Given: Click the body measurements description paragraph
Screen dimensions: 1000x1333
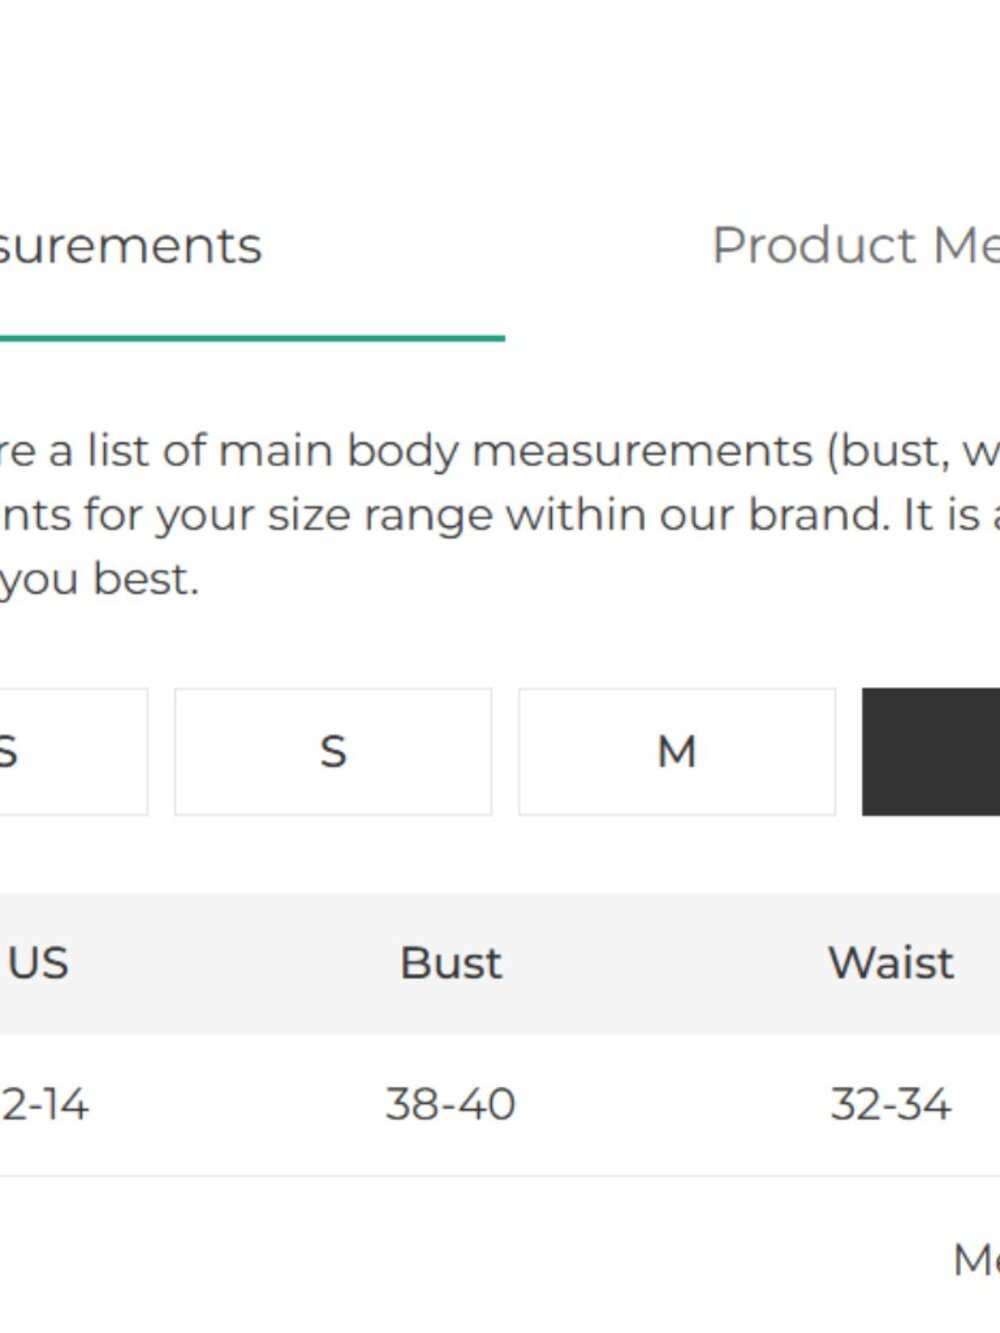Looking at the screenshot, I should [x=500, y=514].
